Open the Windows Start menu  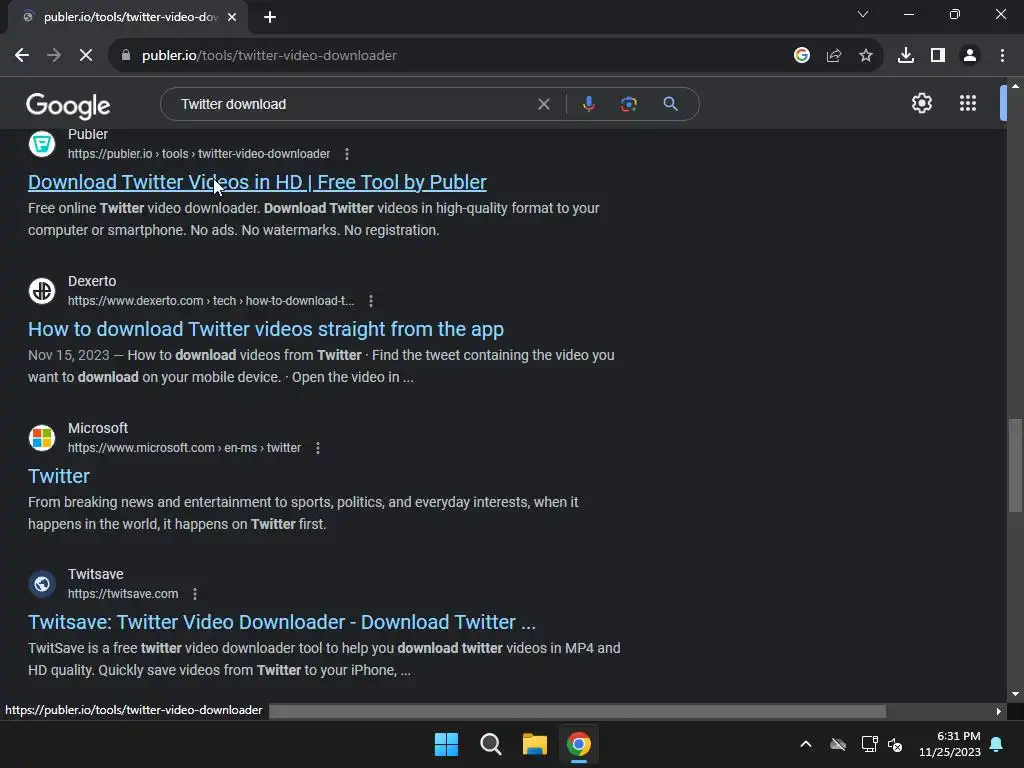[x=447, y=744]
